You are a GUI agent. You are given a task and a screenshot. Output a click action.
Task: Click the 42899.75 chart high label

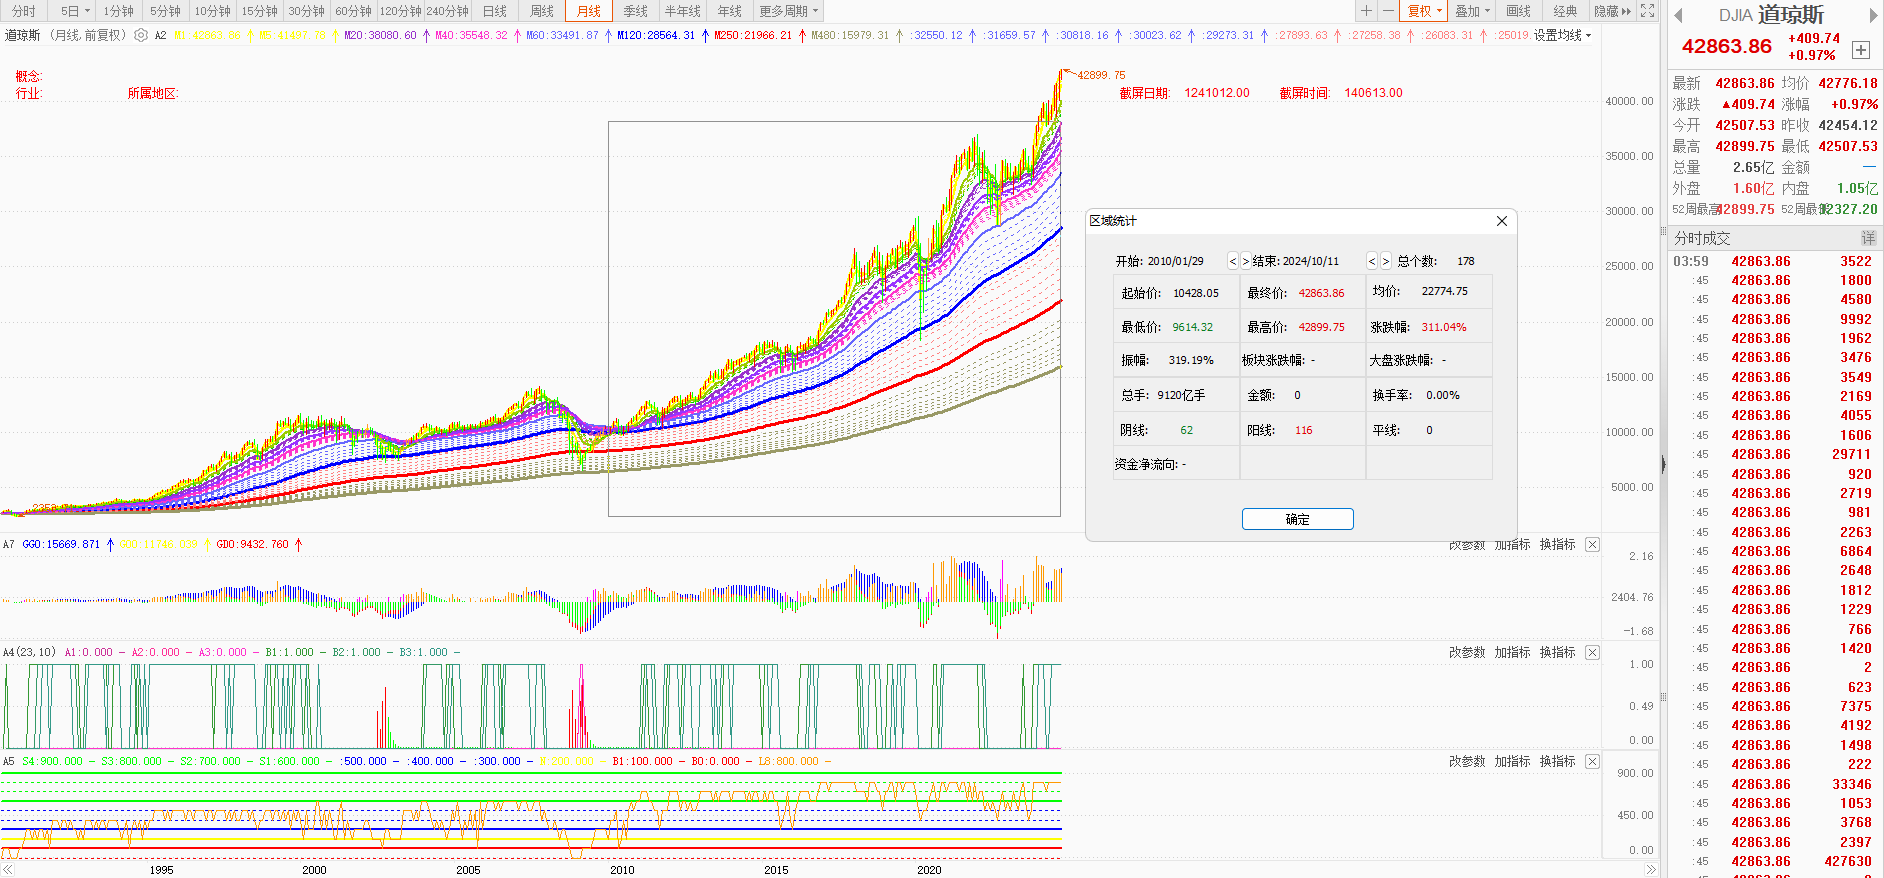[1101, 75]
